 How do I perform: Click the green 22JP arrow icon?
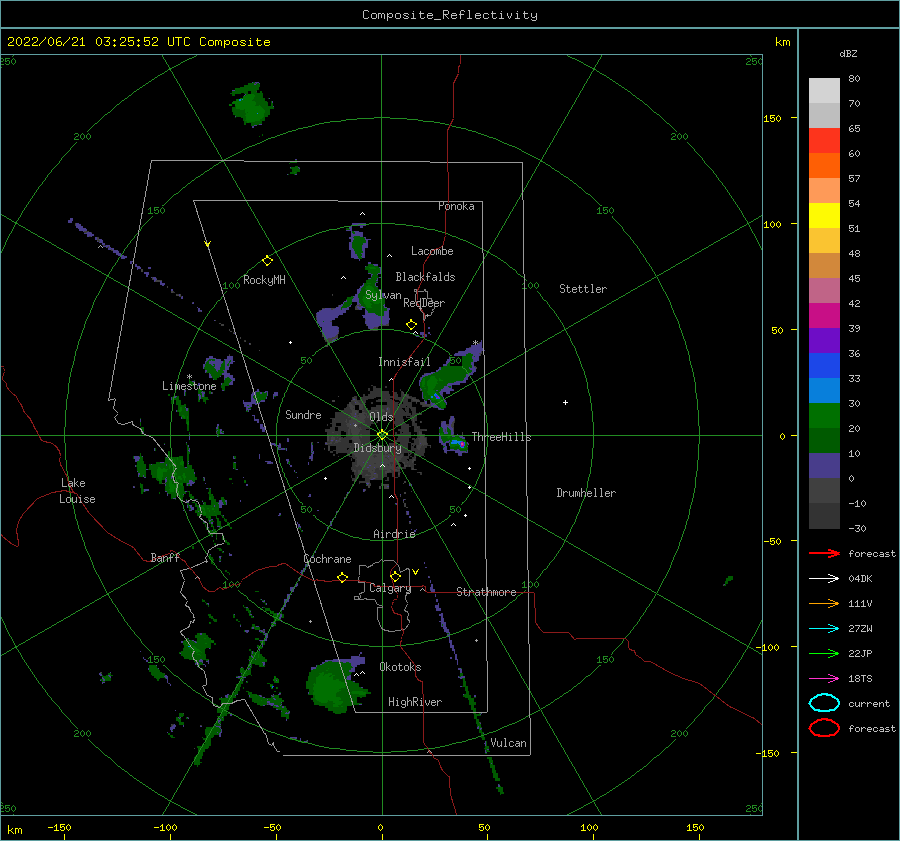point(824,653)
